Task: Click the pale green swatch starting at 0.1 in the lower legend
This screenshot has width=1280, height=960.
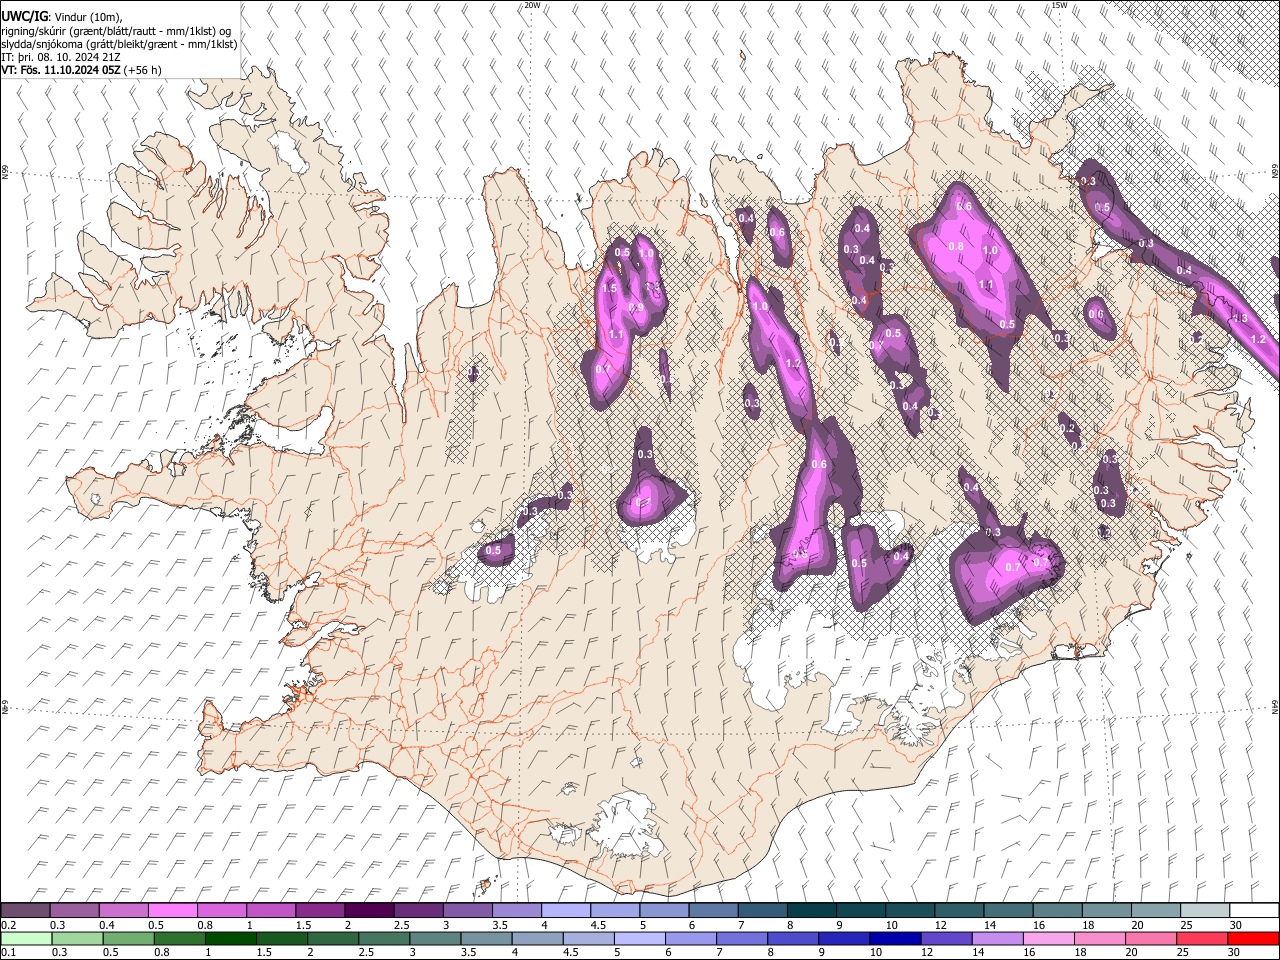Action: 26,938
